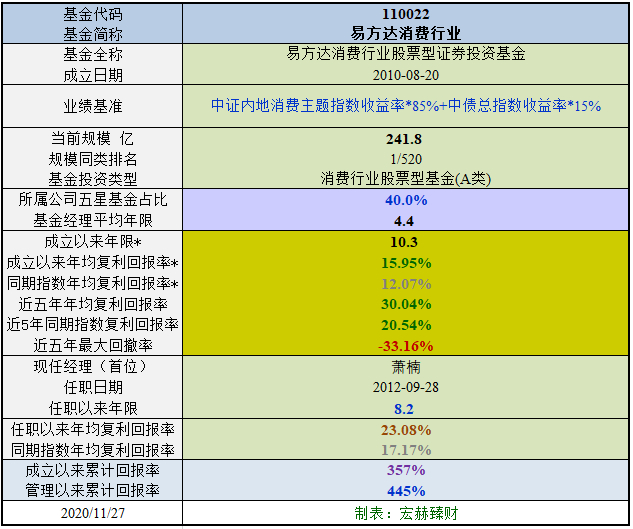Click the label 基金投资类型
The width and height of the screenshot is (633, 529).
tap(93, 179)
